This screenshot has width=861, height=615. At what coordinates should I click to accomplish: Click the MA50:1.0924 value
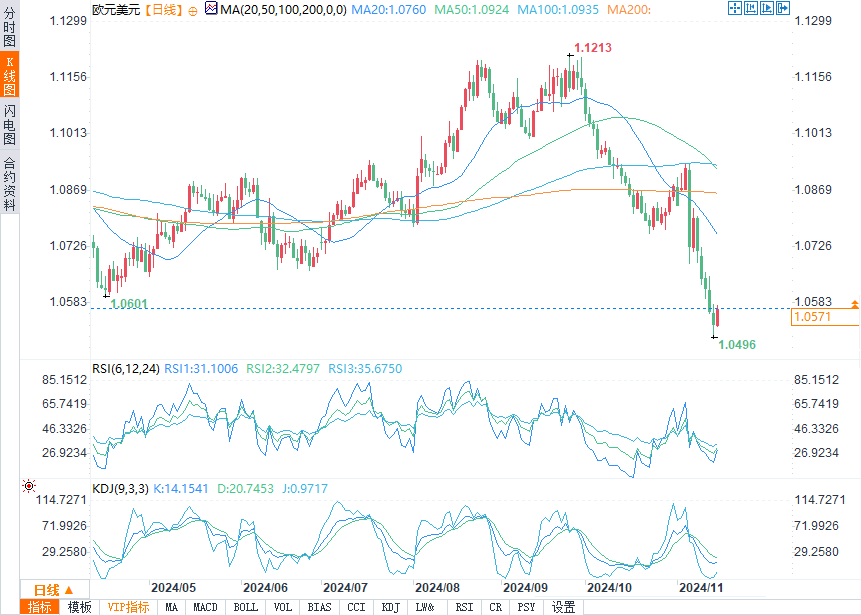pyautogui.click(x=471, y=9)
